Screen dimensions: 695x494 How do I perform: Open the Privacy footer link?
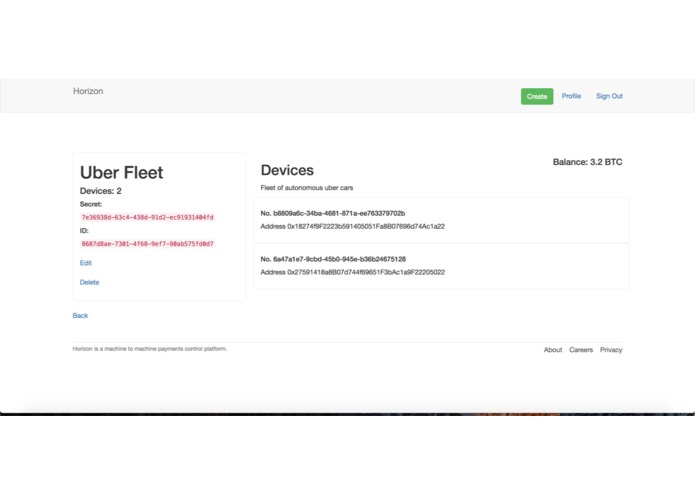click(x=611, y=350)
